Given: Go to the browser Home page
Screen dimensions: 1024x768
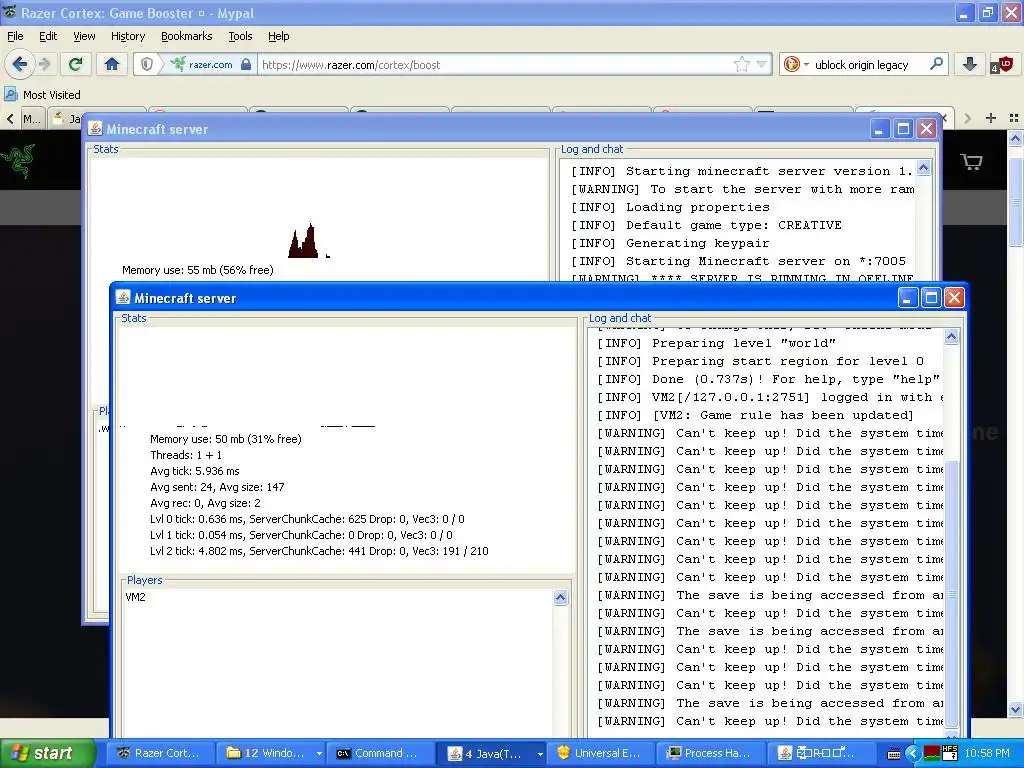Looking at the screenshot, I should coord(112,64).
